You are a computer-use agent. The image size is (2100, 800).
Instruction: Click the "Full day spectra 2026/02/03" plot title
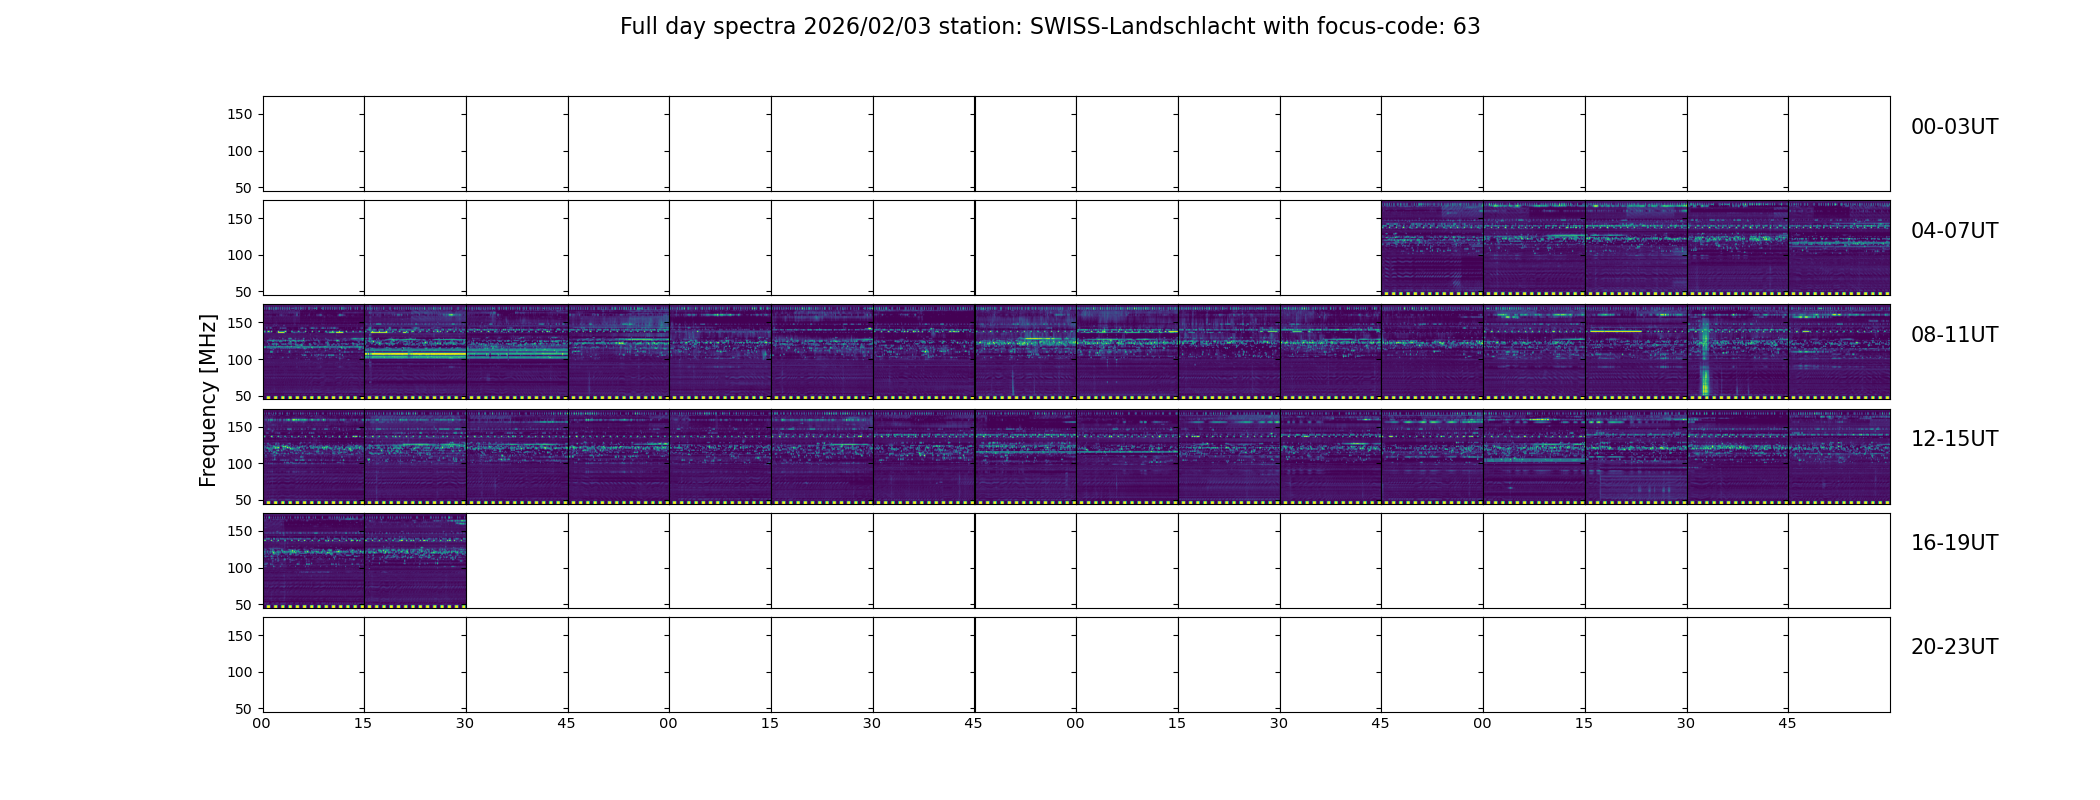click(x=1050, y=27)
